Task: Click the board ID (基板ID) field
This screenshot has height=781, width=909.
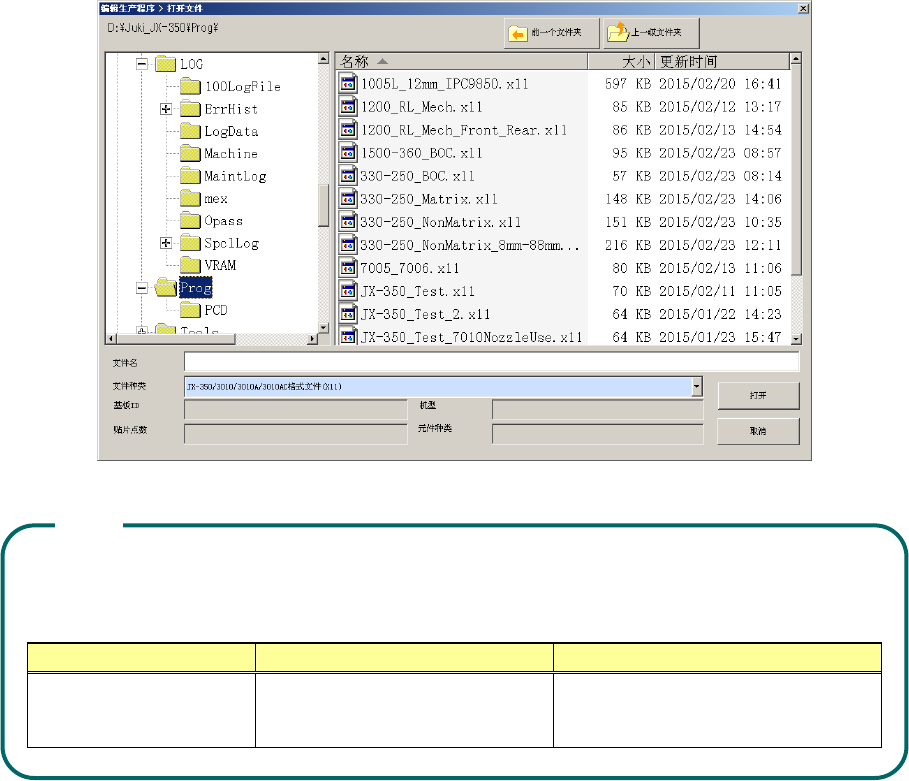Action: [x=296, y=409]
